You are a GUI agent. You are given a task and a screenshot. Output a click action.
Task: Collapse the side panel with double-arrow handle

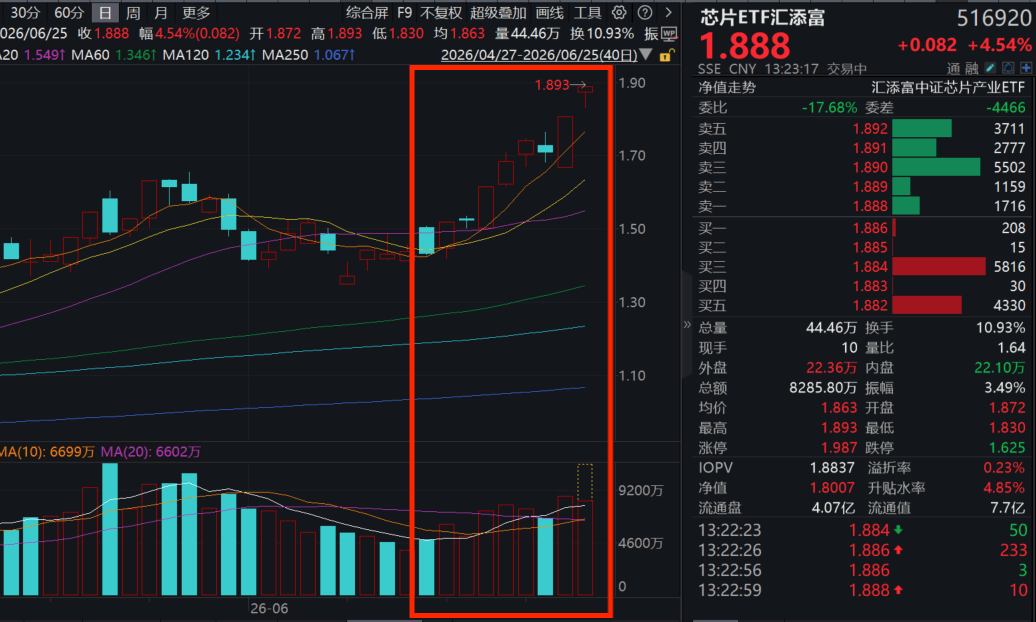(686, 325)
